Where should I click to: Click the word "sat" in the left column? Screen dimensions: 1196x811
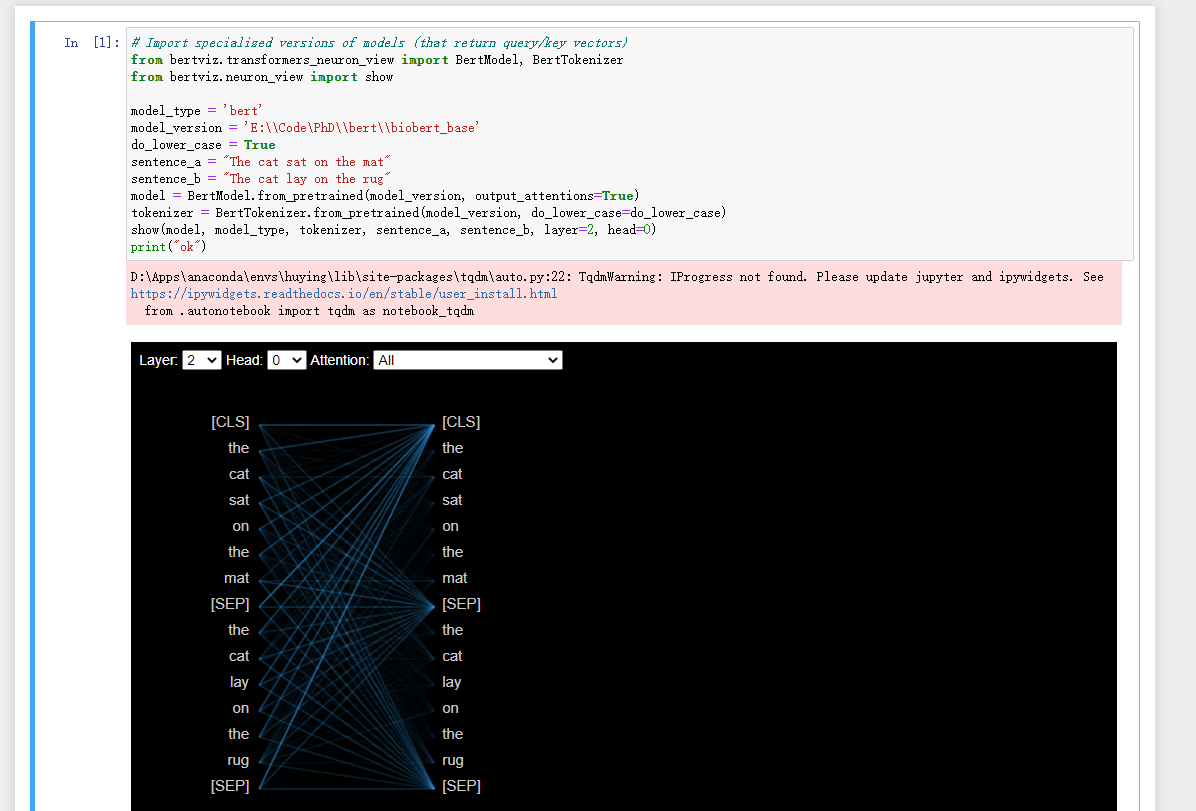tap(238, 499)
